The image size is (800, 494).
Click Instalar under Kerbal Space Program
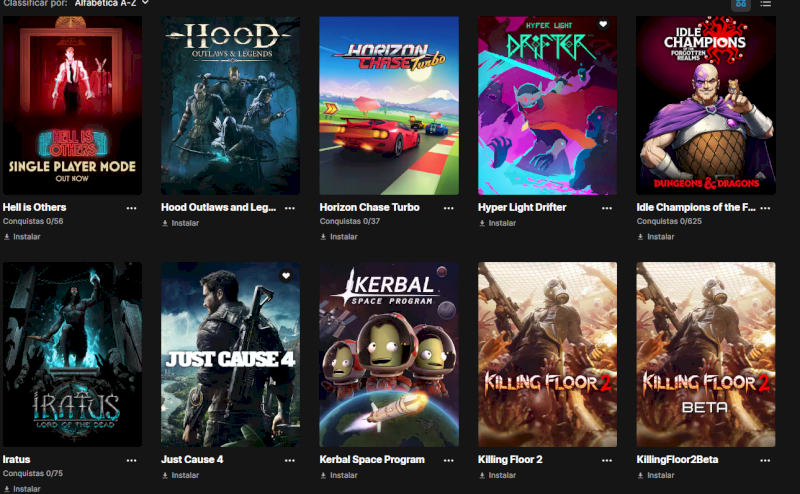click(339, 475)
